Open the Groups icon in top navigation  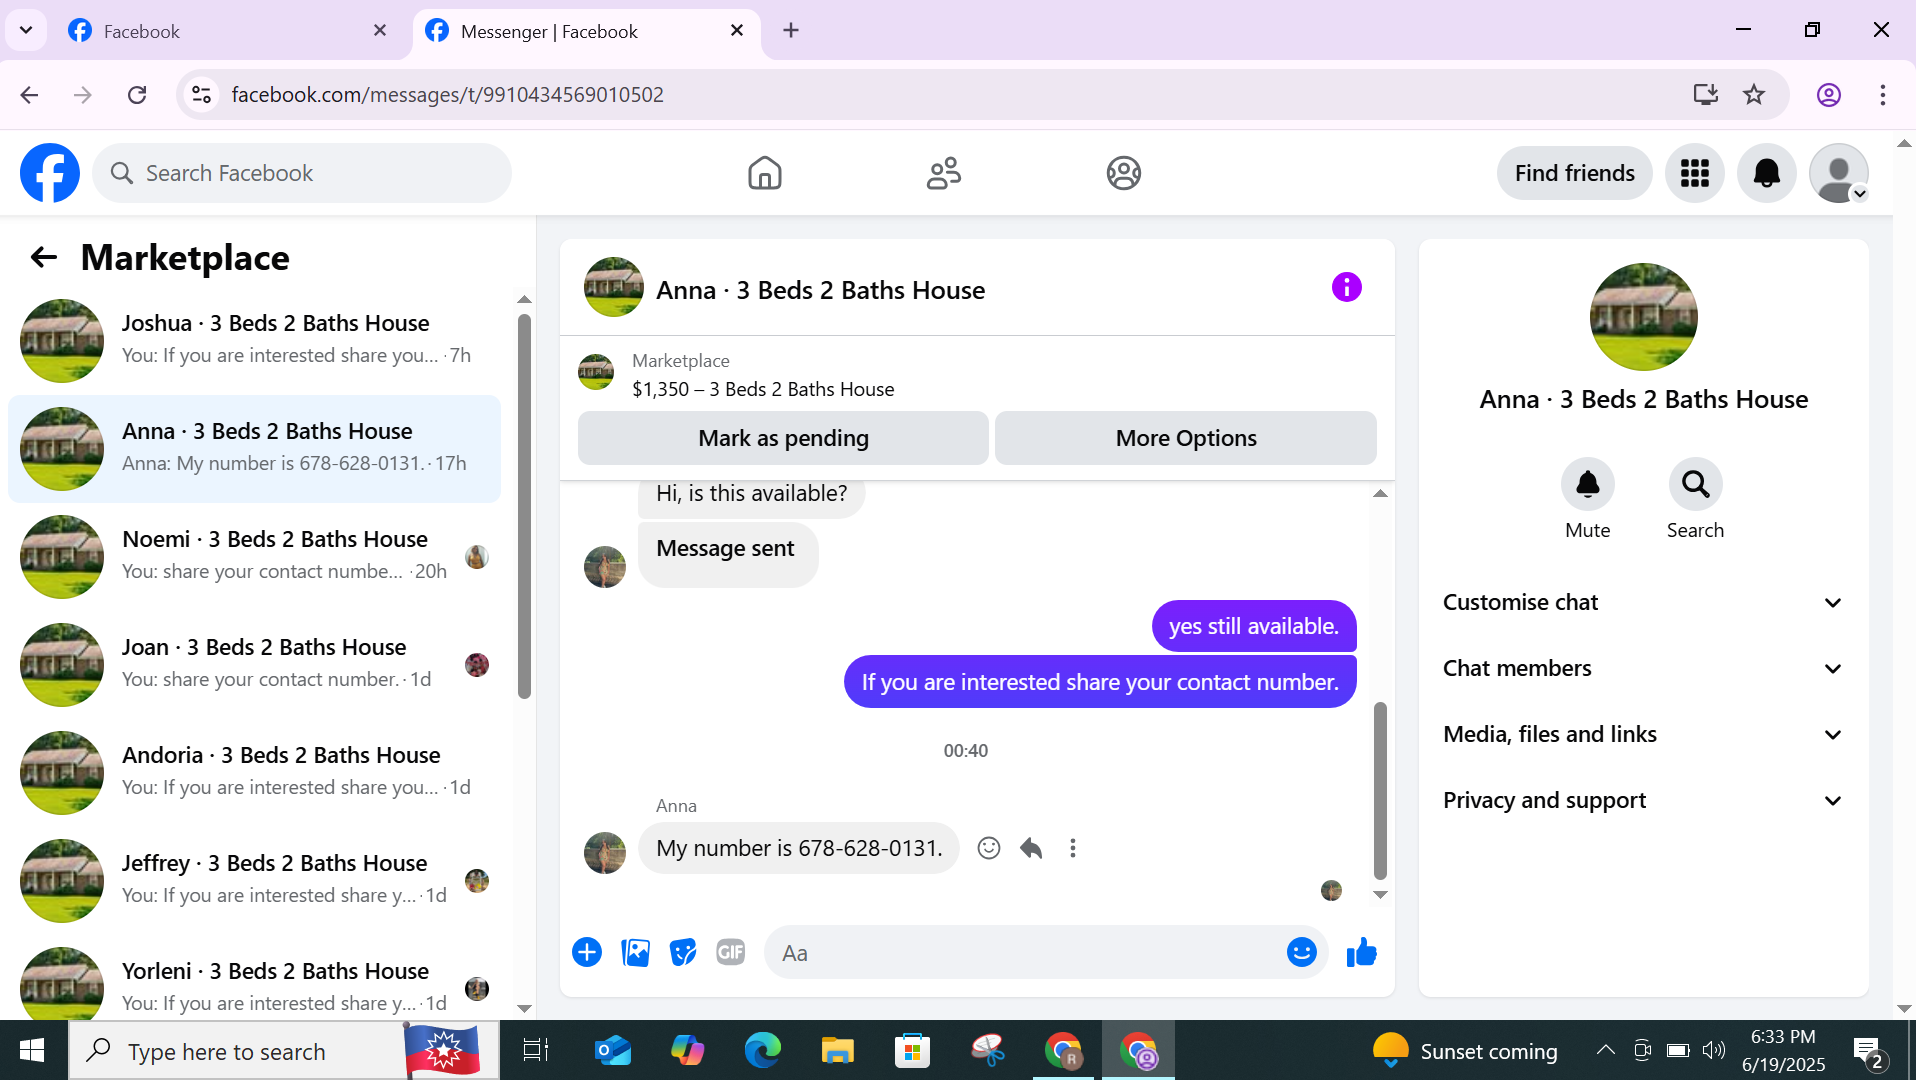tap(1124, 173)
